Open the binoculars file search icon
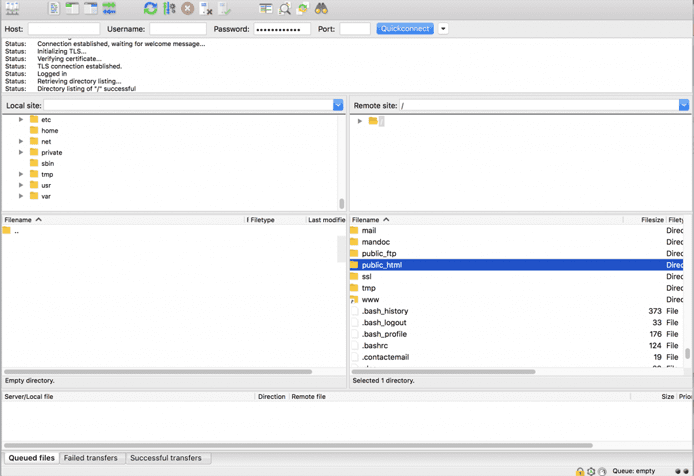The height and width of the screenshot is (476, 694). 321,8
